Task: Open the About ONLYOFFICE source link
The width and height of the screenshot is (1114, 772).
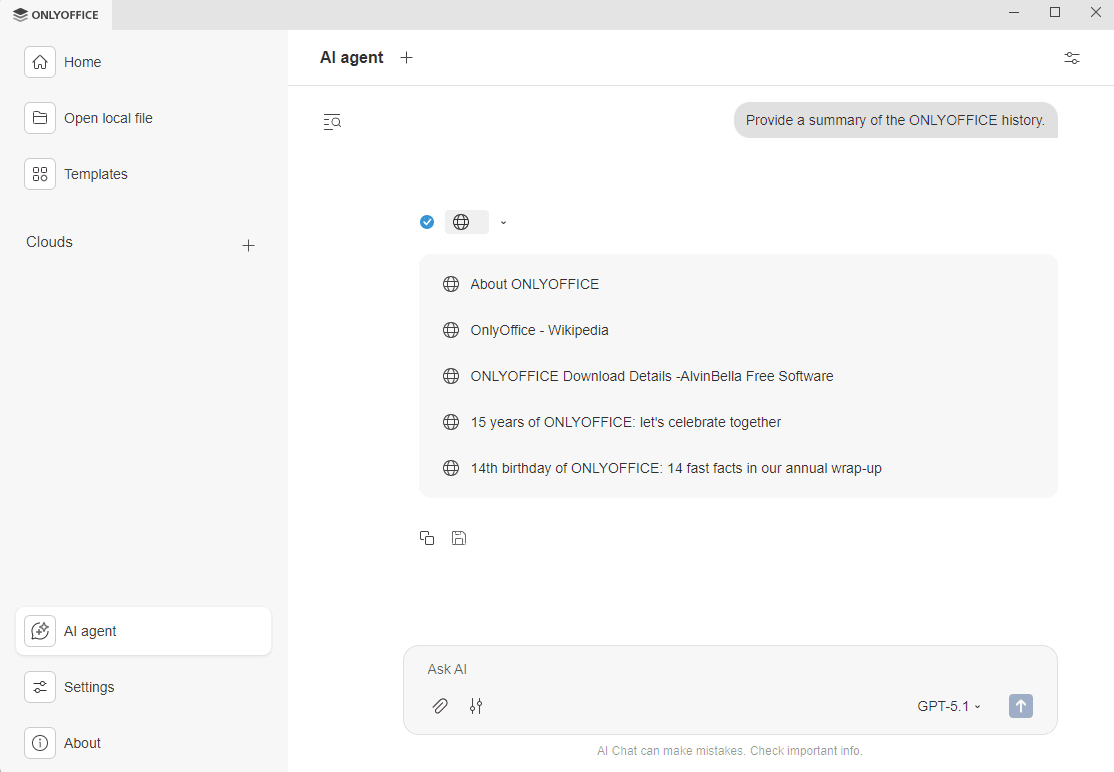Action: point(534,284)
